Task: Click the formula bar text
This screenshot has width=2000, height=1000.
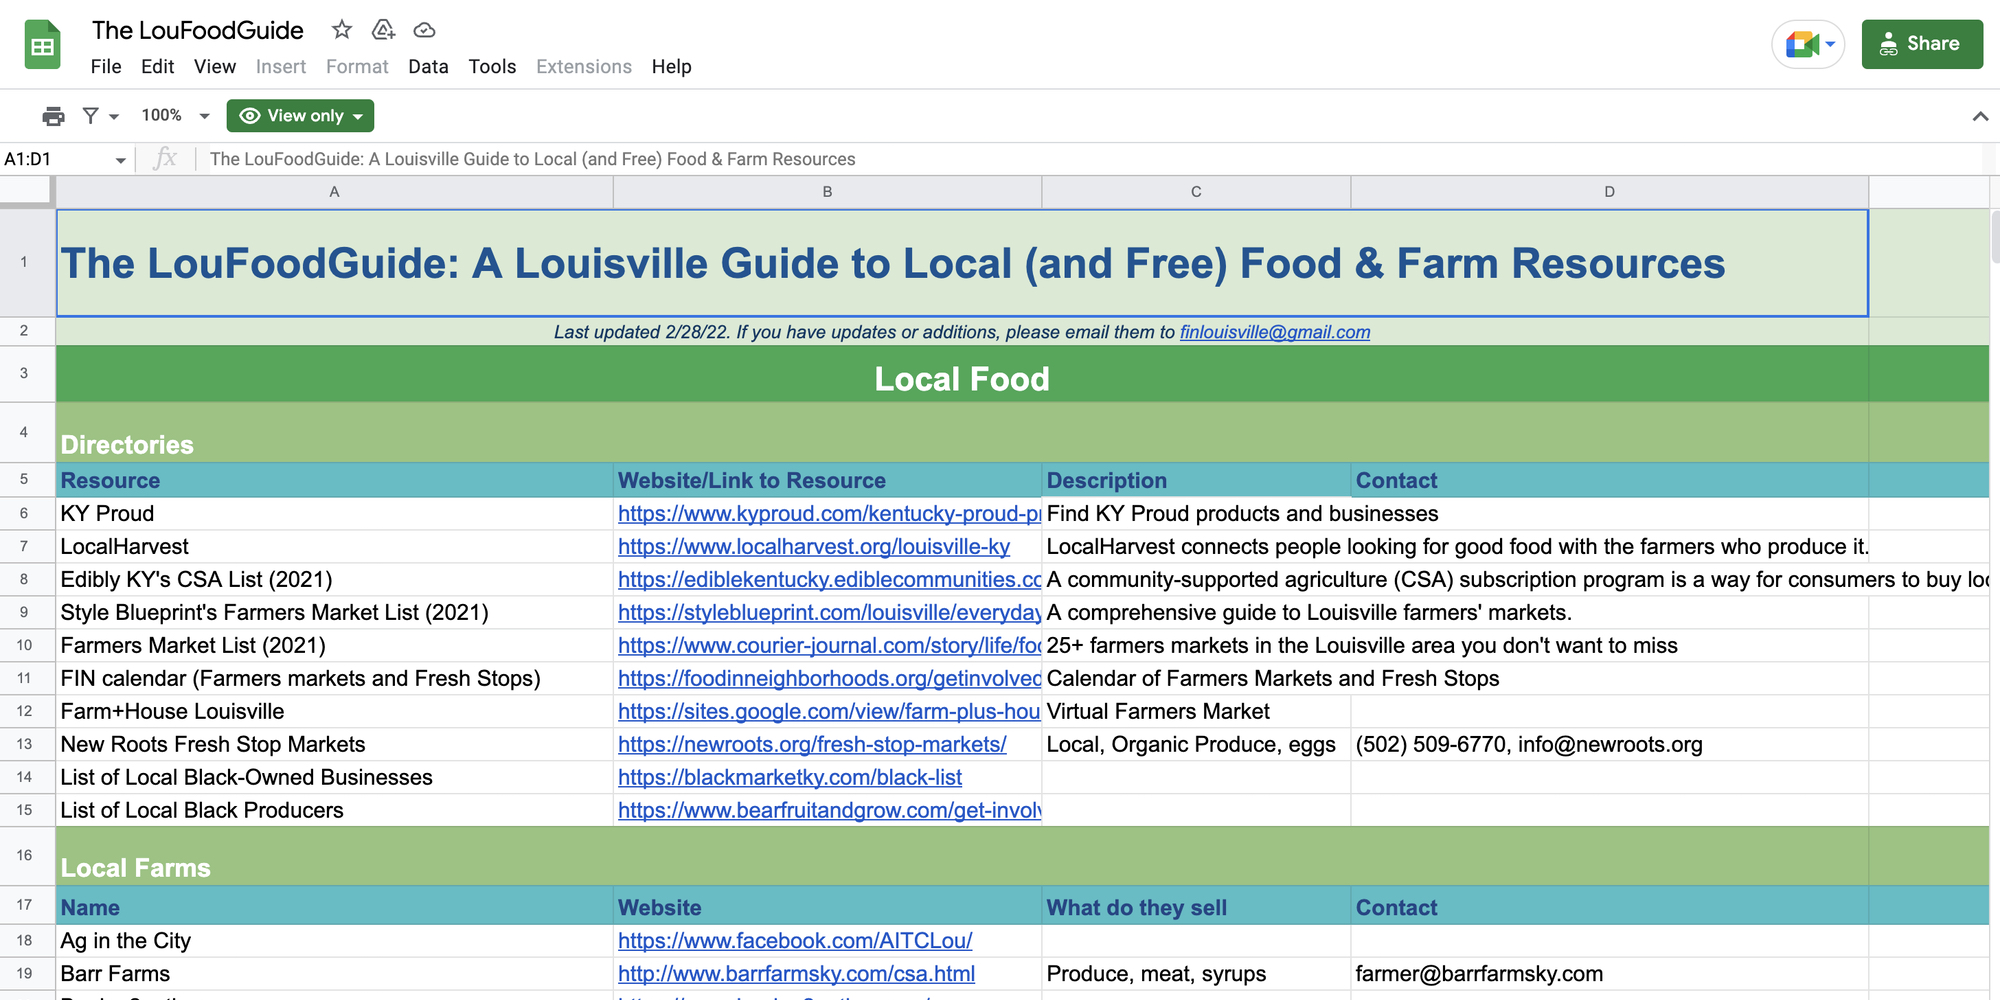Action: 533,159
